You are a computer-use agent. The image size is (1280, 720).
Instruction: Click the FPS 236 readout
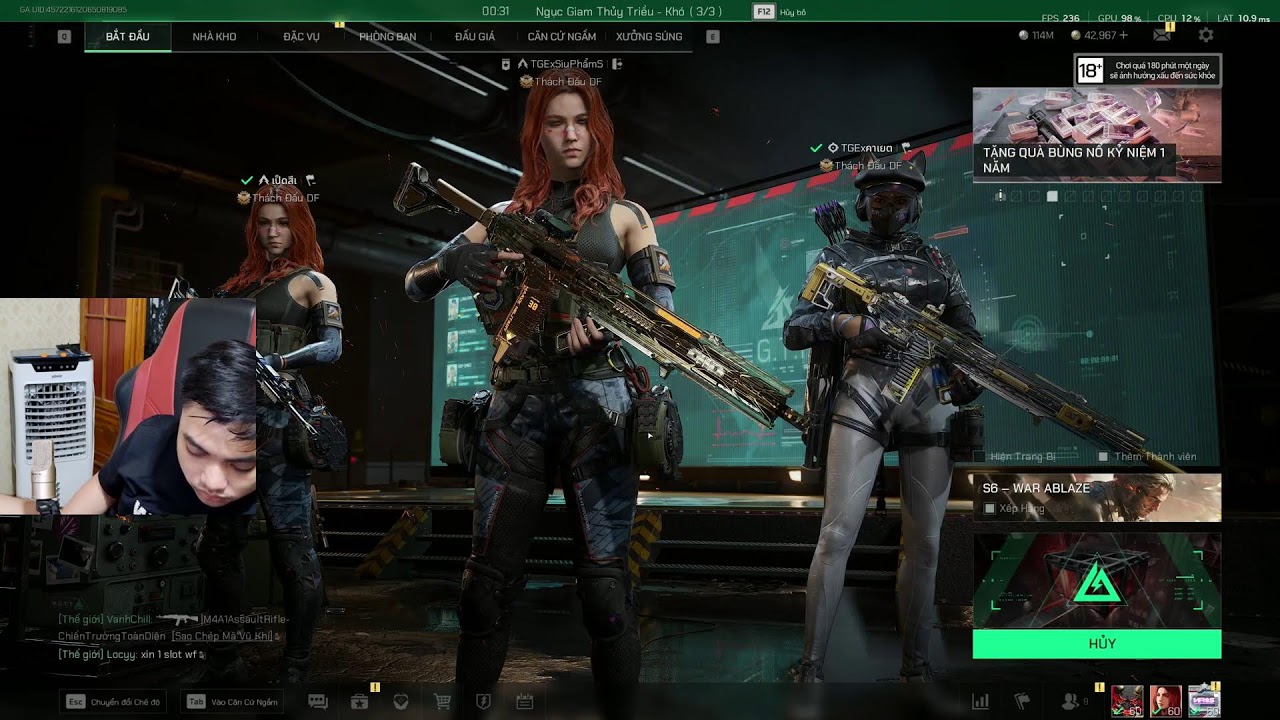(x=1060, y=18)
